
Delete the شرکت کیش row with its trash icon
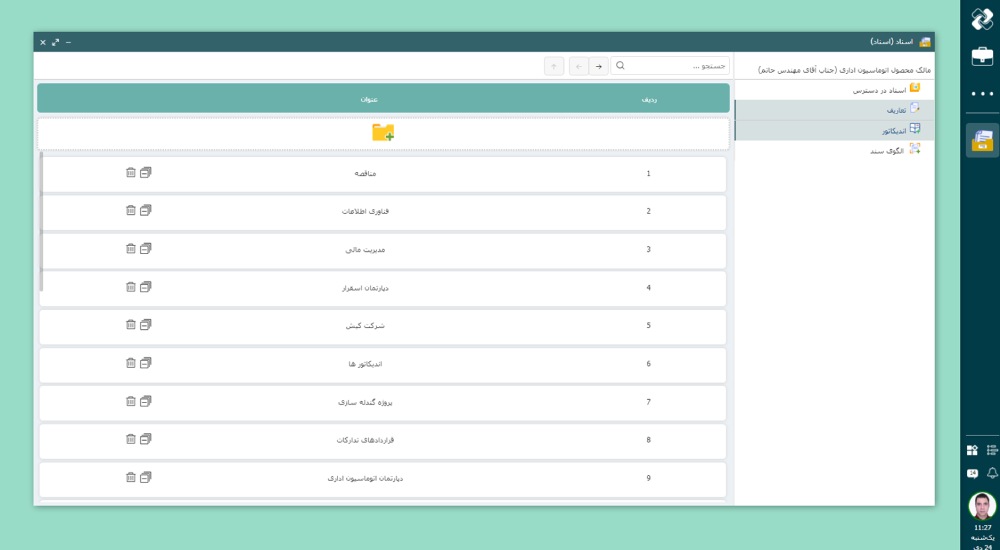[x=131, y=324]
